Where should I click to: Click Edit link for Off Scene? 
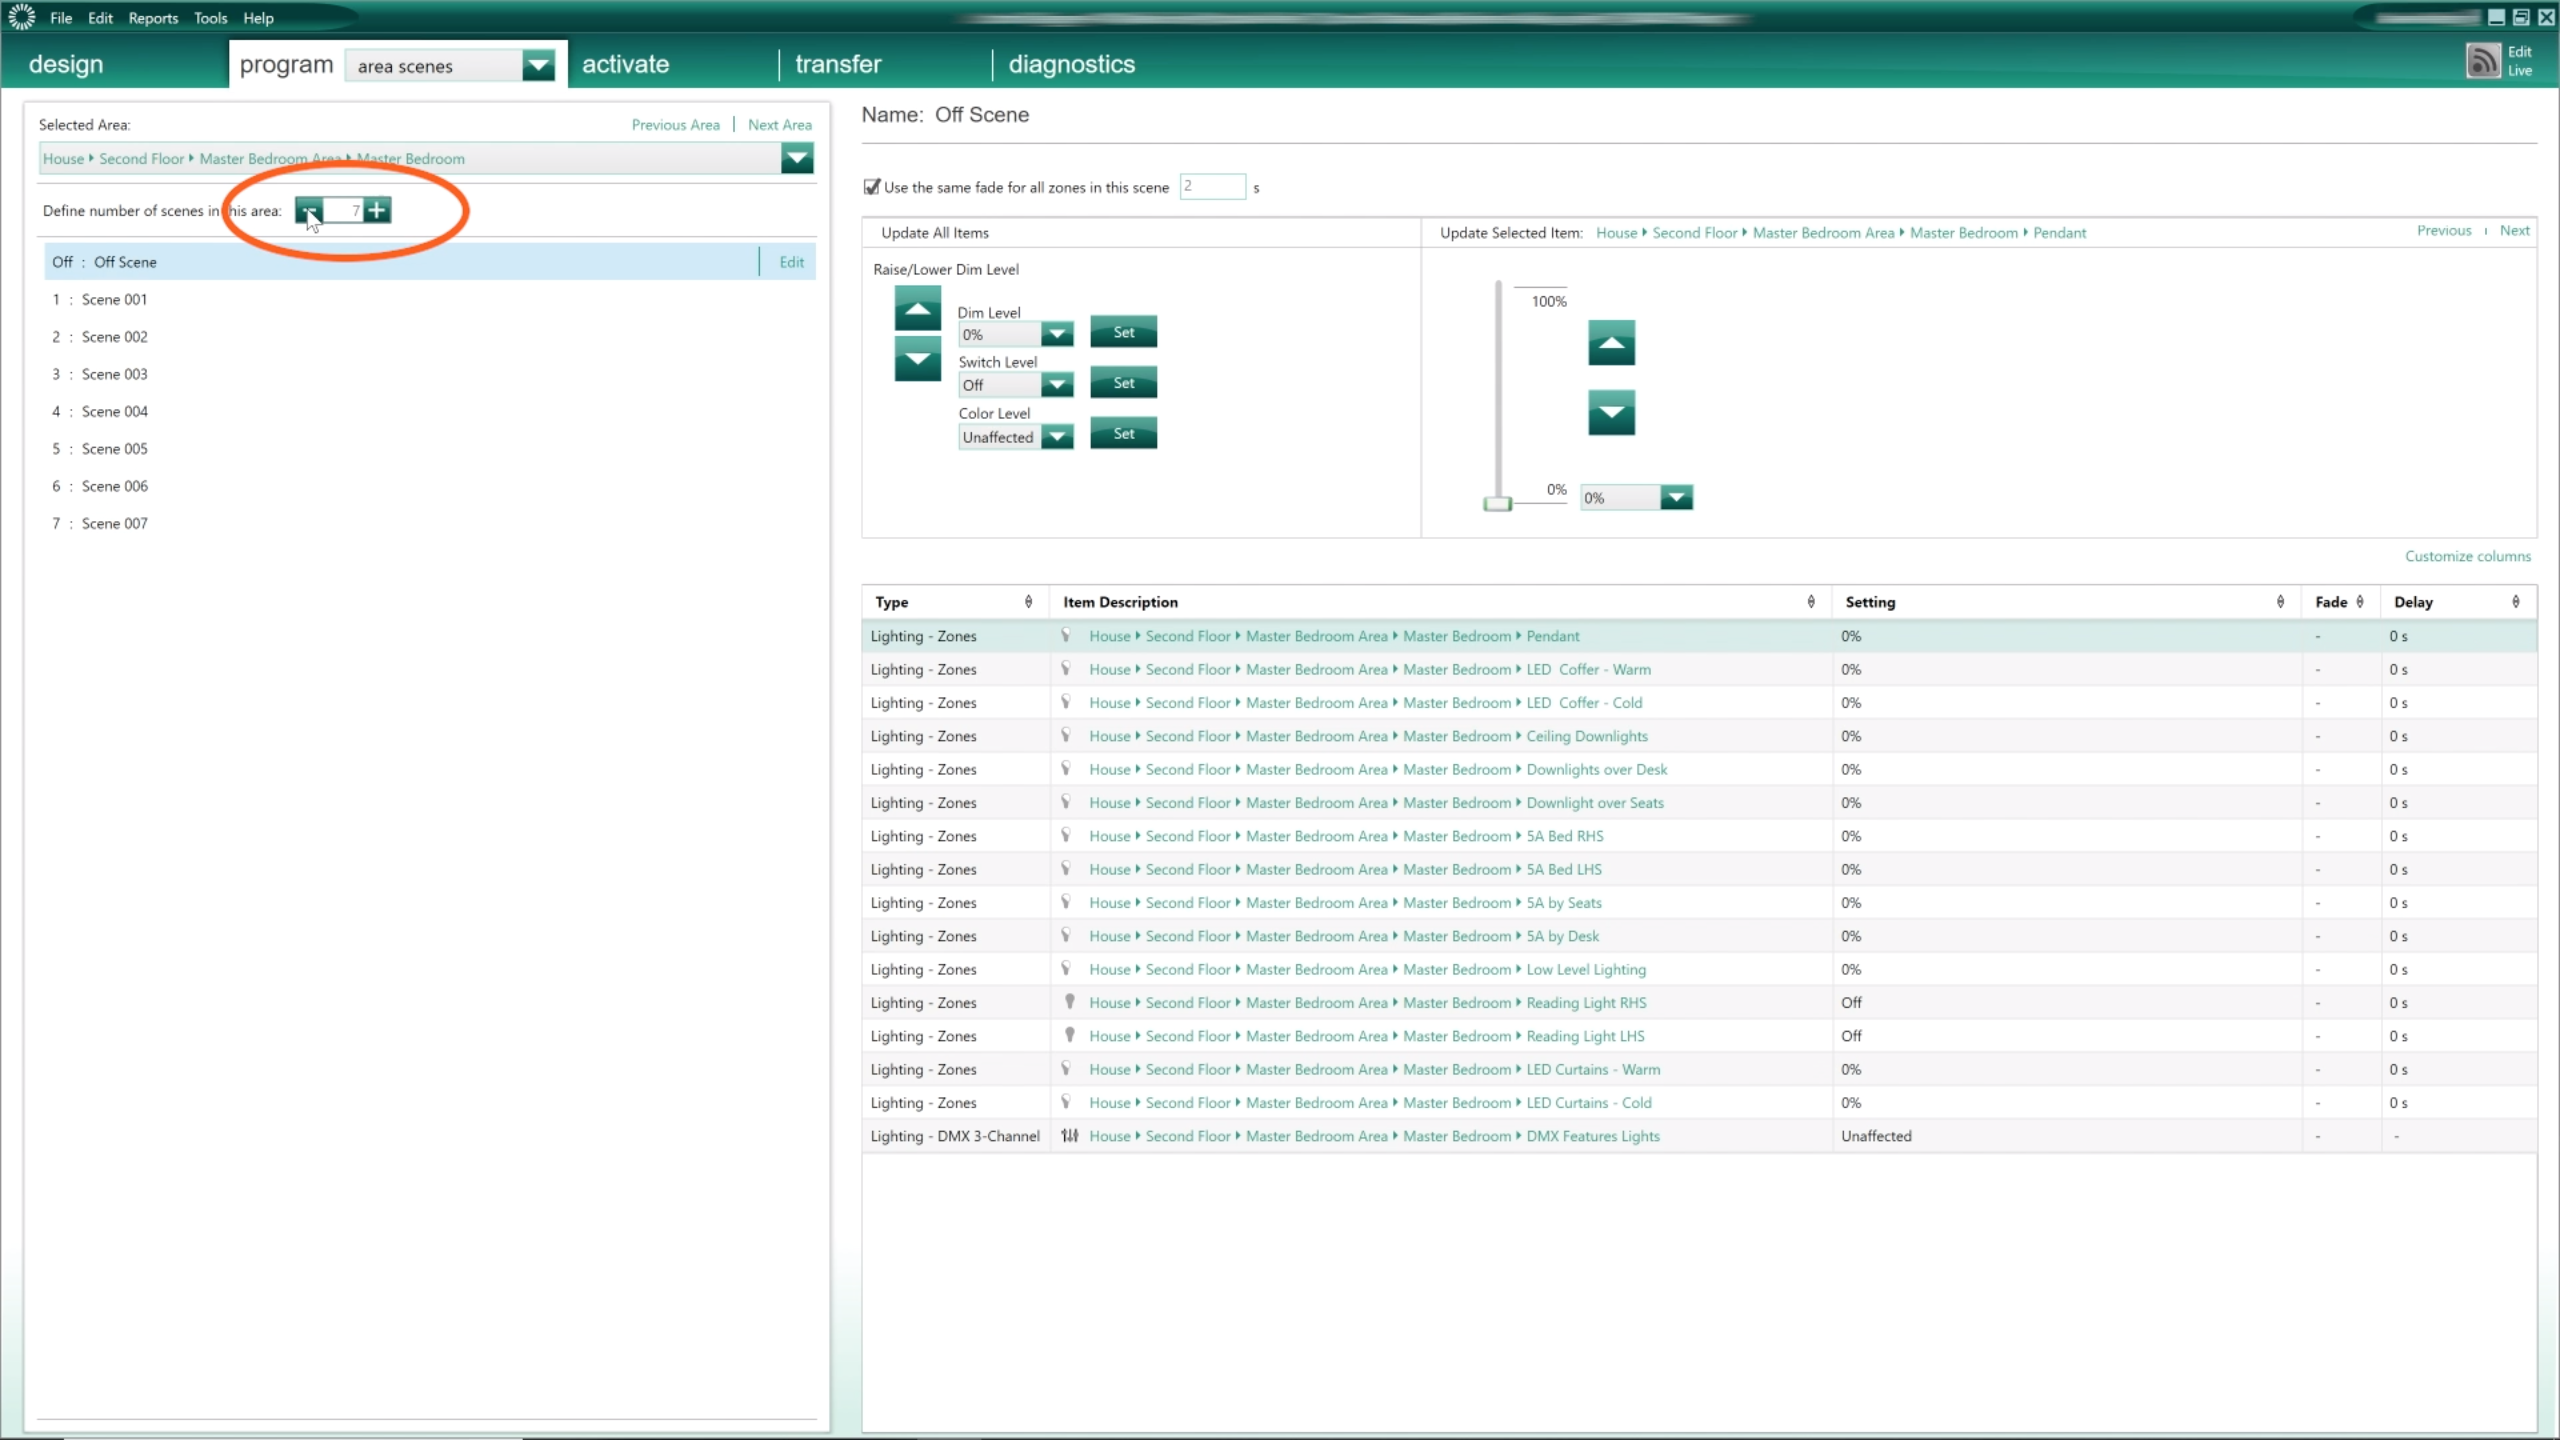click(792, 262)
